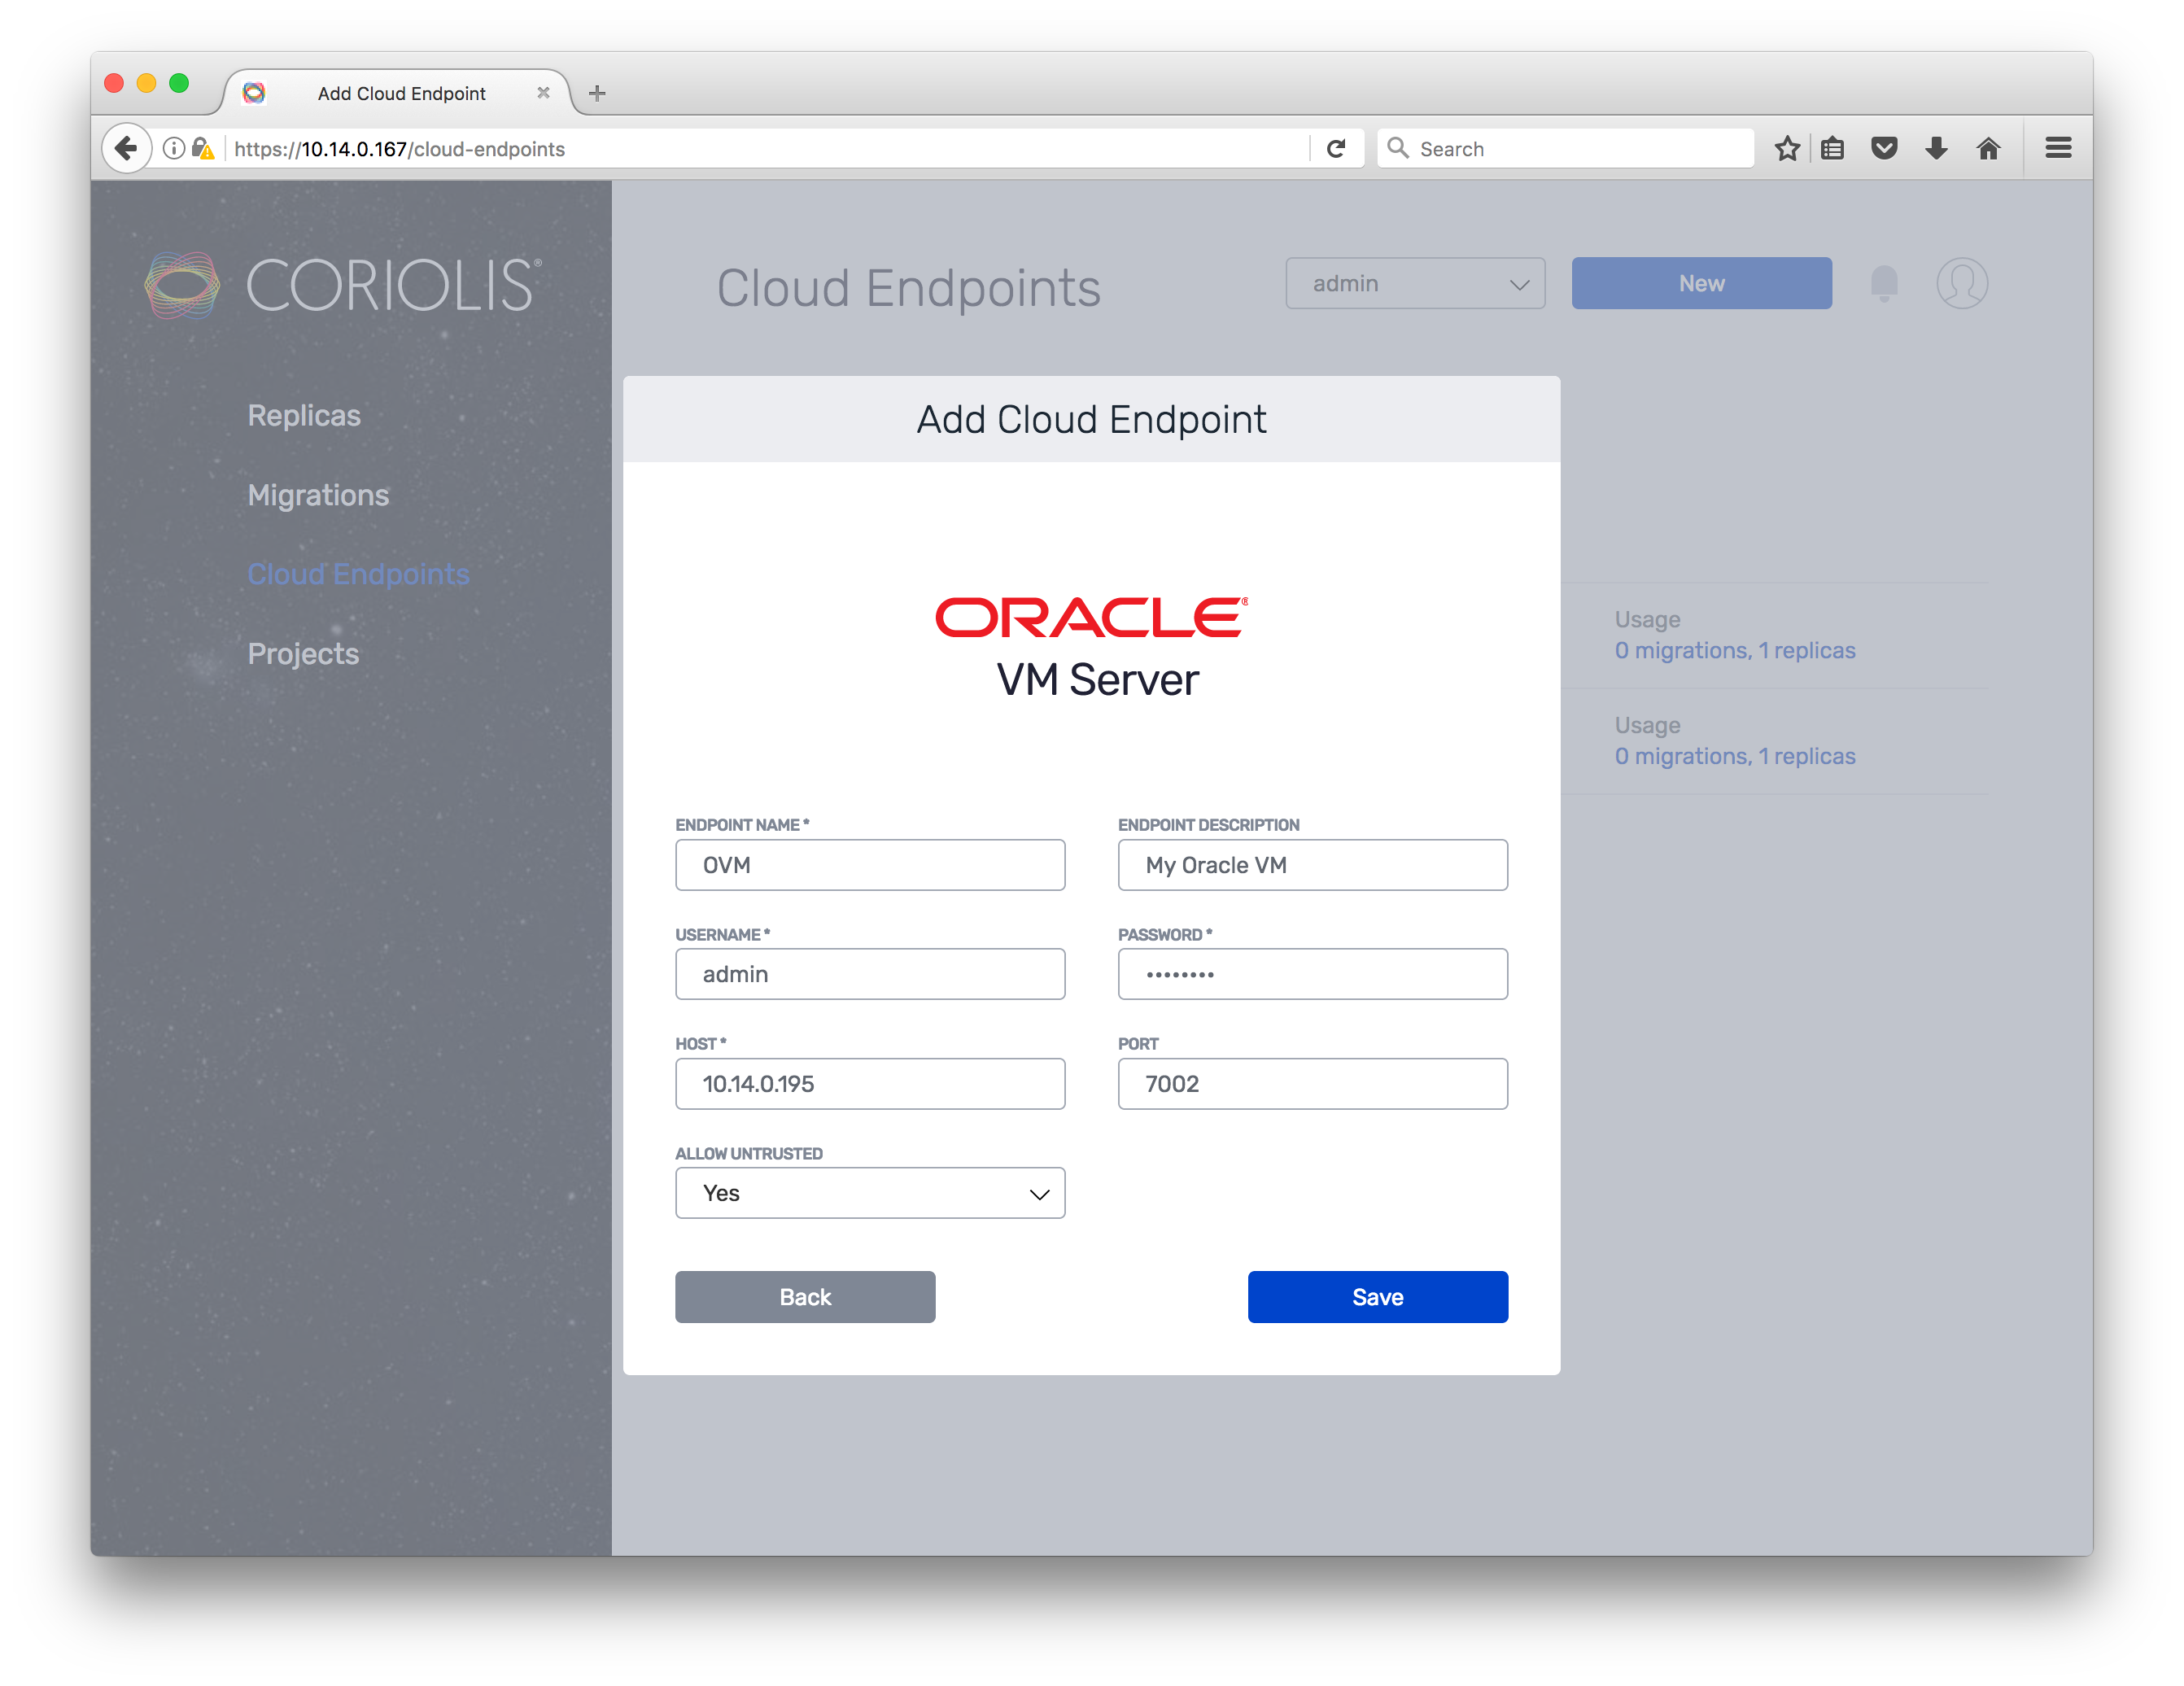Open a new browser tab
This screenshot has height=1686, width=2184.
597,93
